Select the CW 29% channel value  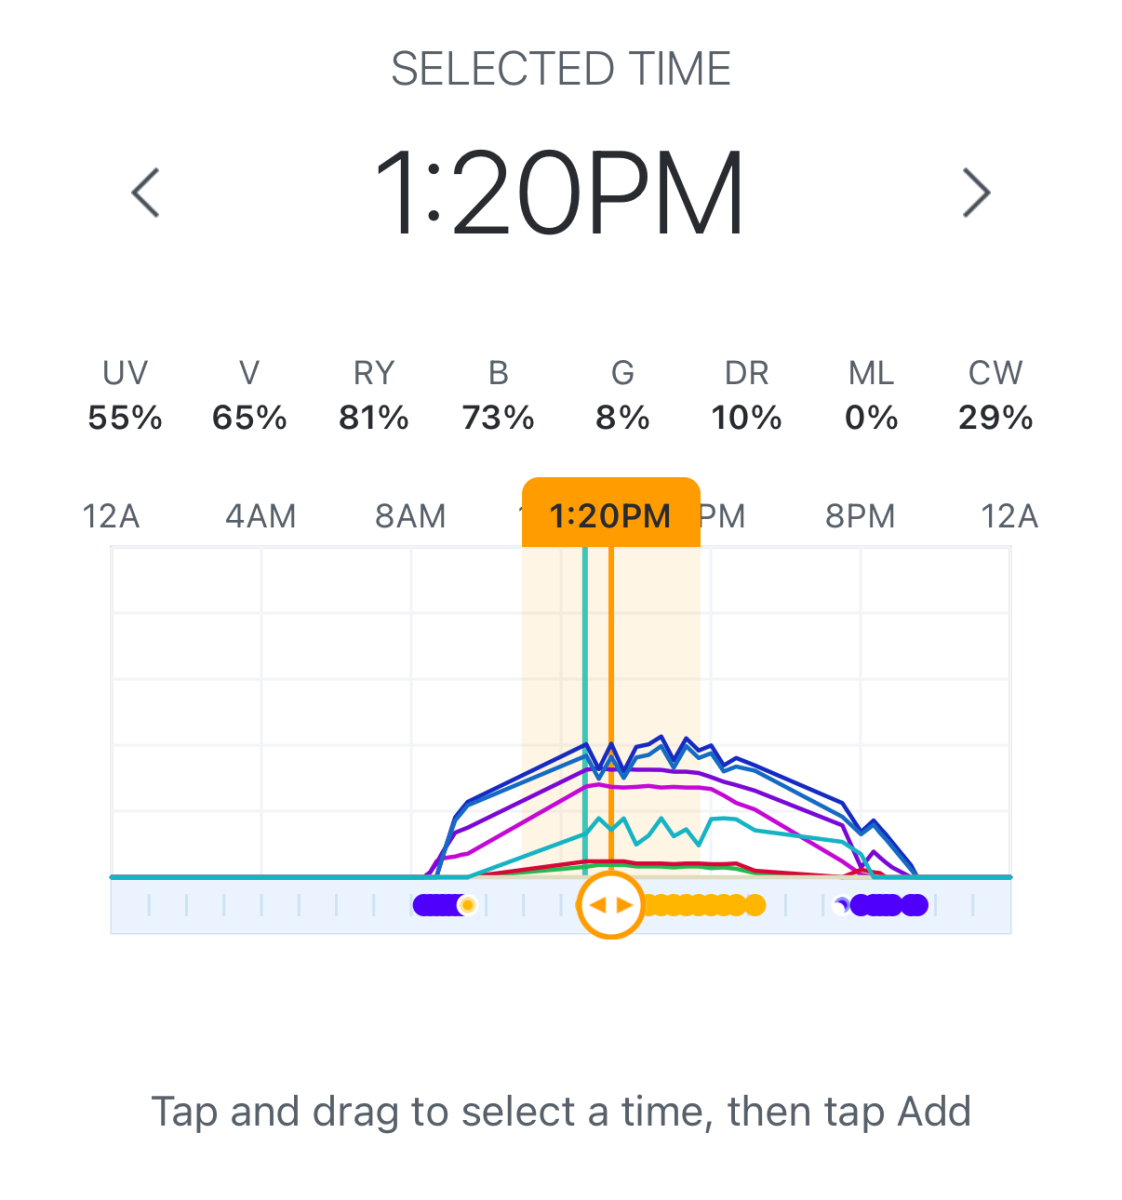tap(995, 395)
